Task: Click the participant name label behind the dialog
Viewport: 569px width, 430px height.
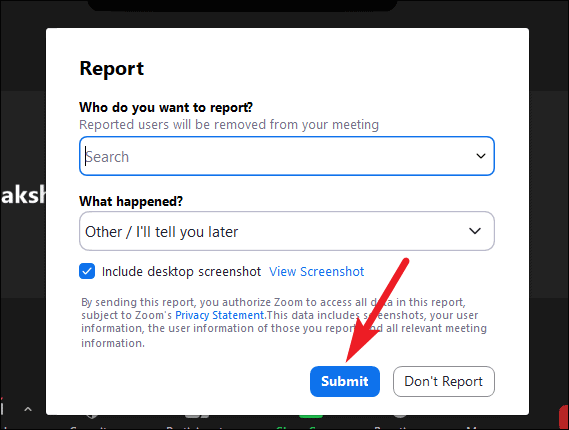Action: coord(23,195)
